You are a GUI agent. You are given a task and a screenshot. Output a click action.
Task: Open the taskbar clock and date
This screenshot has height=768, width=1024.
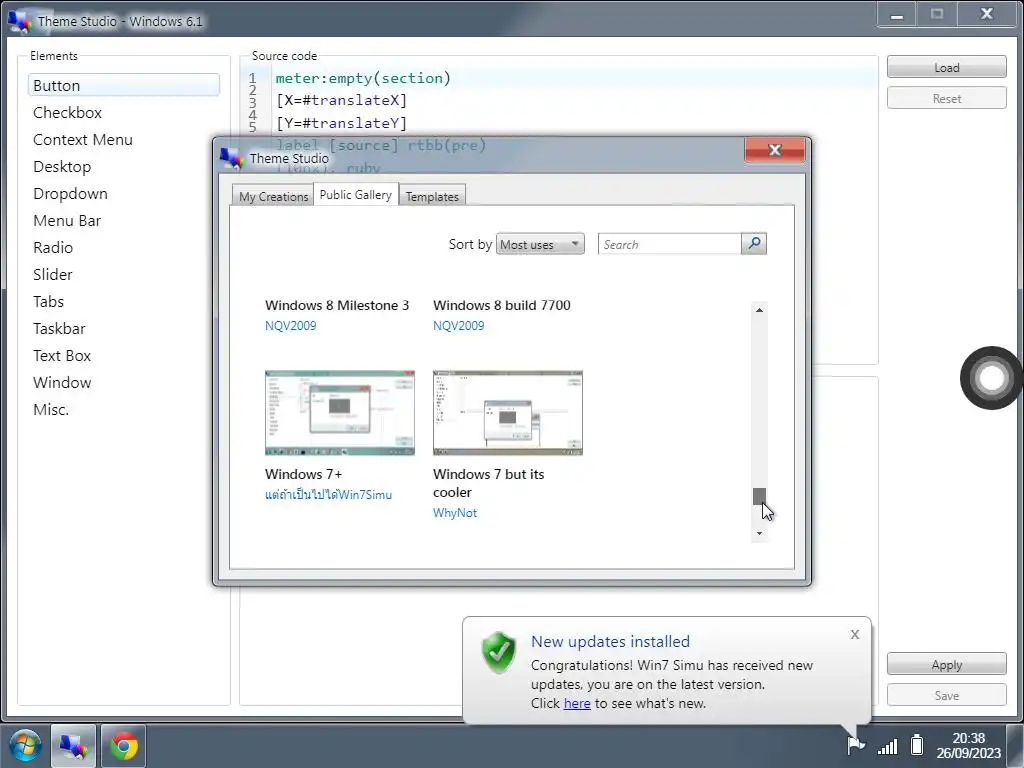(x=968, y=745)
